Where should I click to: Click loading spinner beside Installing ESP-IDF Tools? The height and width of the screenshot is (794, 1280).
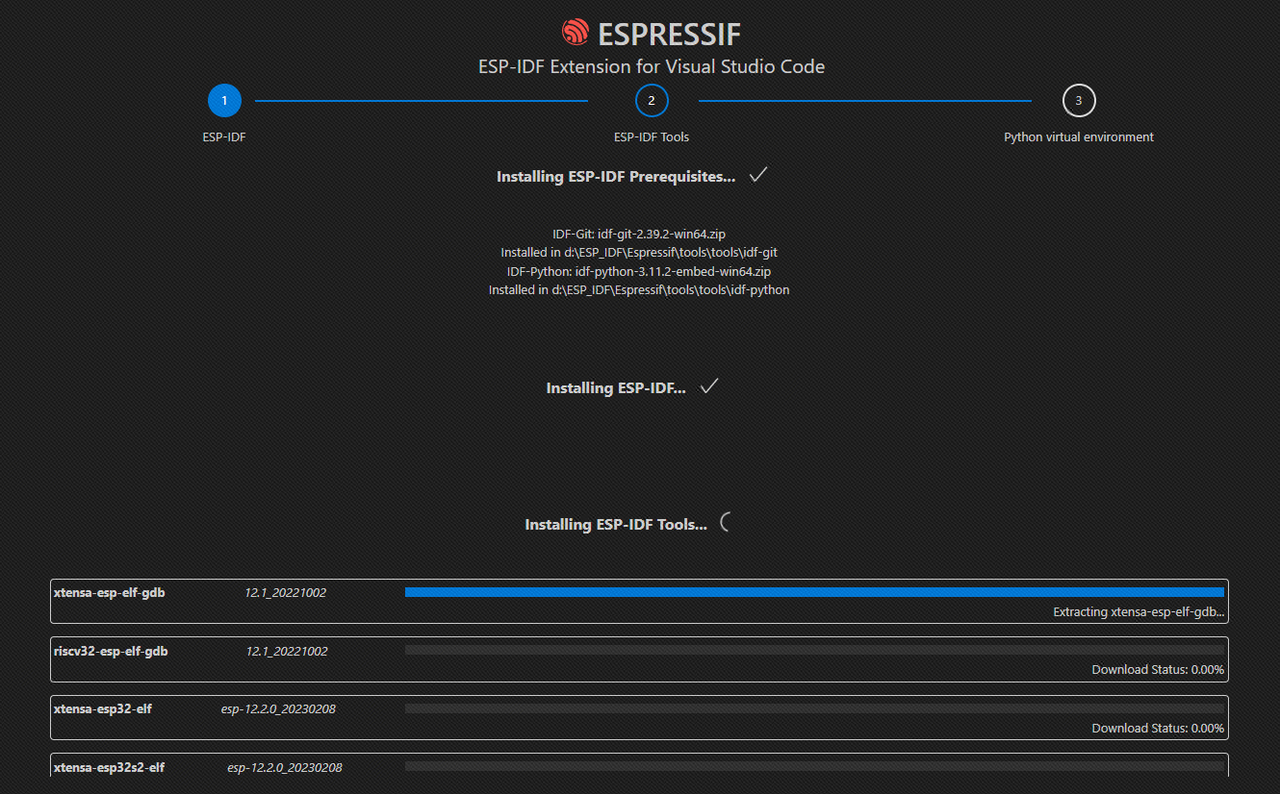tap(728, 522)
